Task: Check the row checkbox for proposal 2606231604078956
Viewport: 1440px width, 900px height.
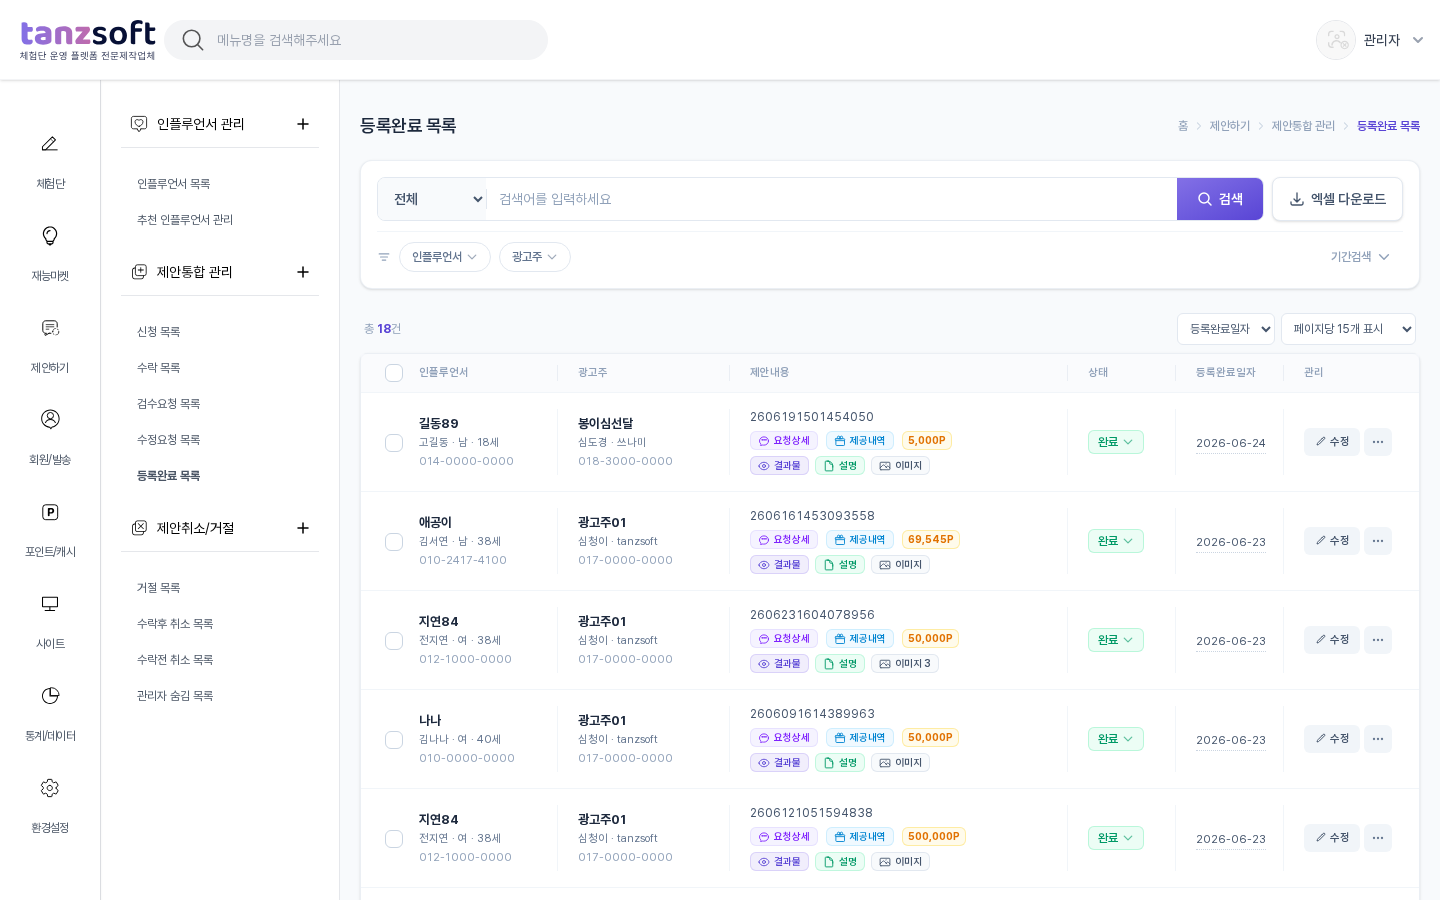Action: click(x=394, y=641)
